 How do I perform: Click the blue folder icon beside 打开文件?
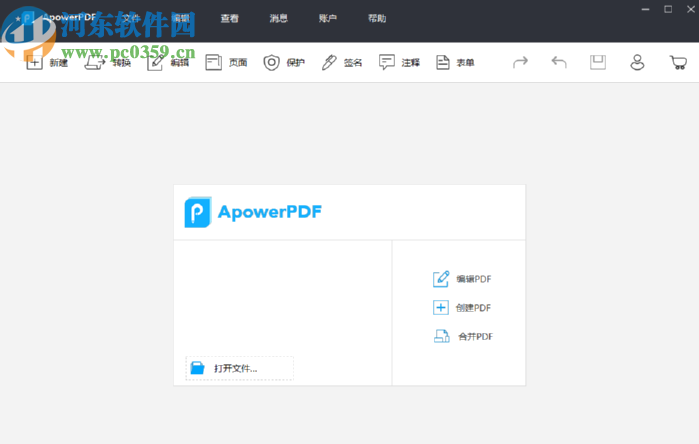tap(197, 368)
